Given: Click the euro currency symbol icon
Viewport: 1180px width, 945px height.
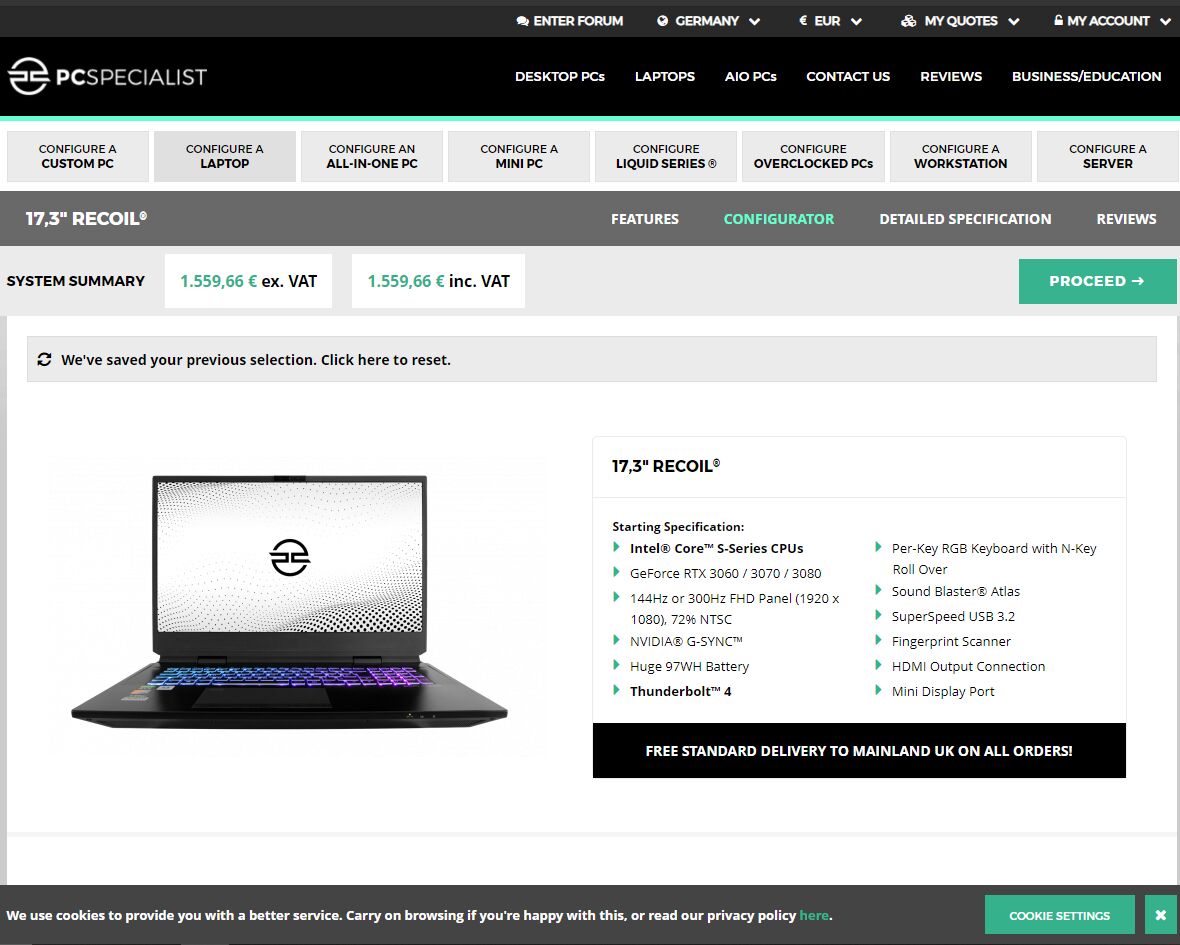Looking at the screenshot, I should tap(803, 21).
